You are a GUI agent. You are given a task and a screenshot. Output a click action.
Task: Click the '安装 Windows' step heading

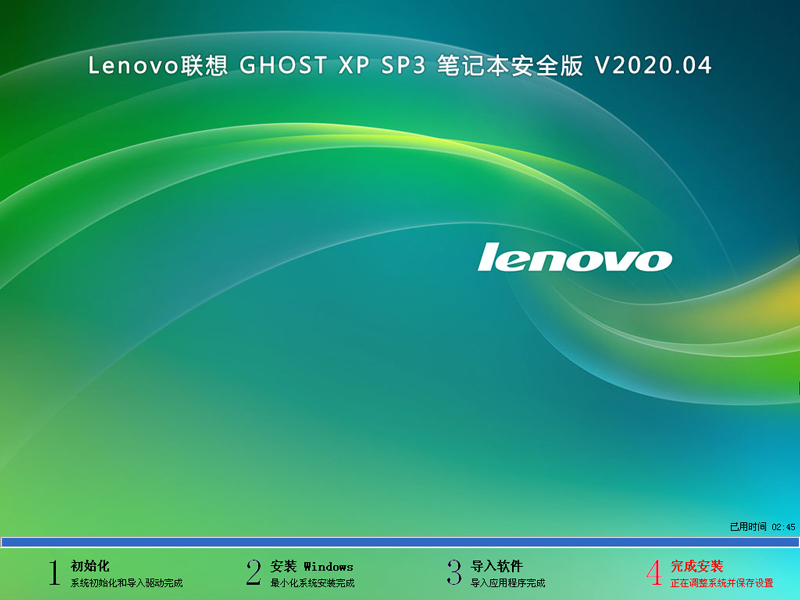312,566
